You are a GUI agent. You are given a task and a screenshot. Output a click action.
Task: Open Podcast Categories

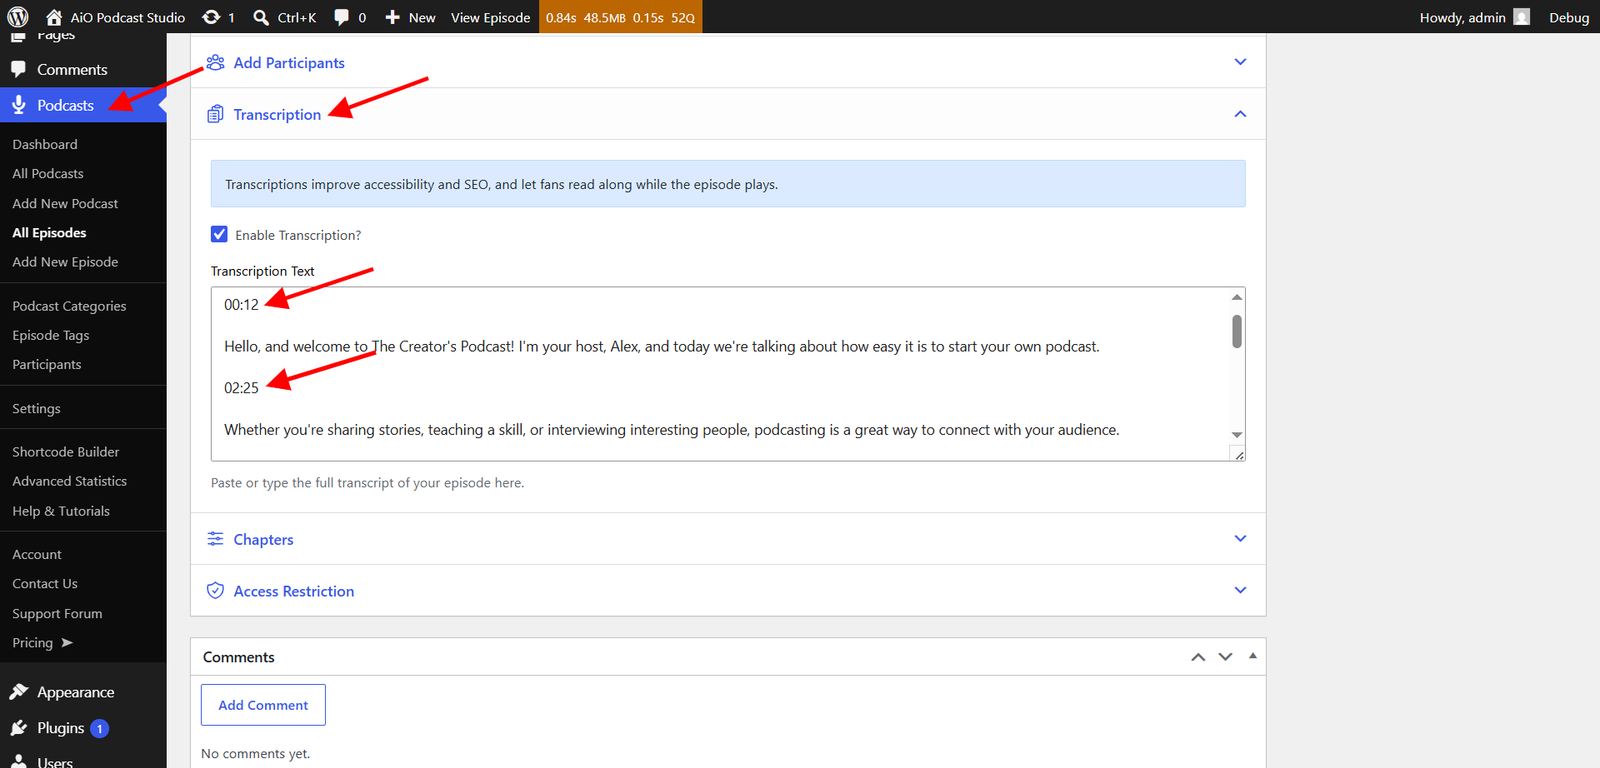pos(69,306)
